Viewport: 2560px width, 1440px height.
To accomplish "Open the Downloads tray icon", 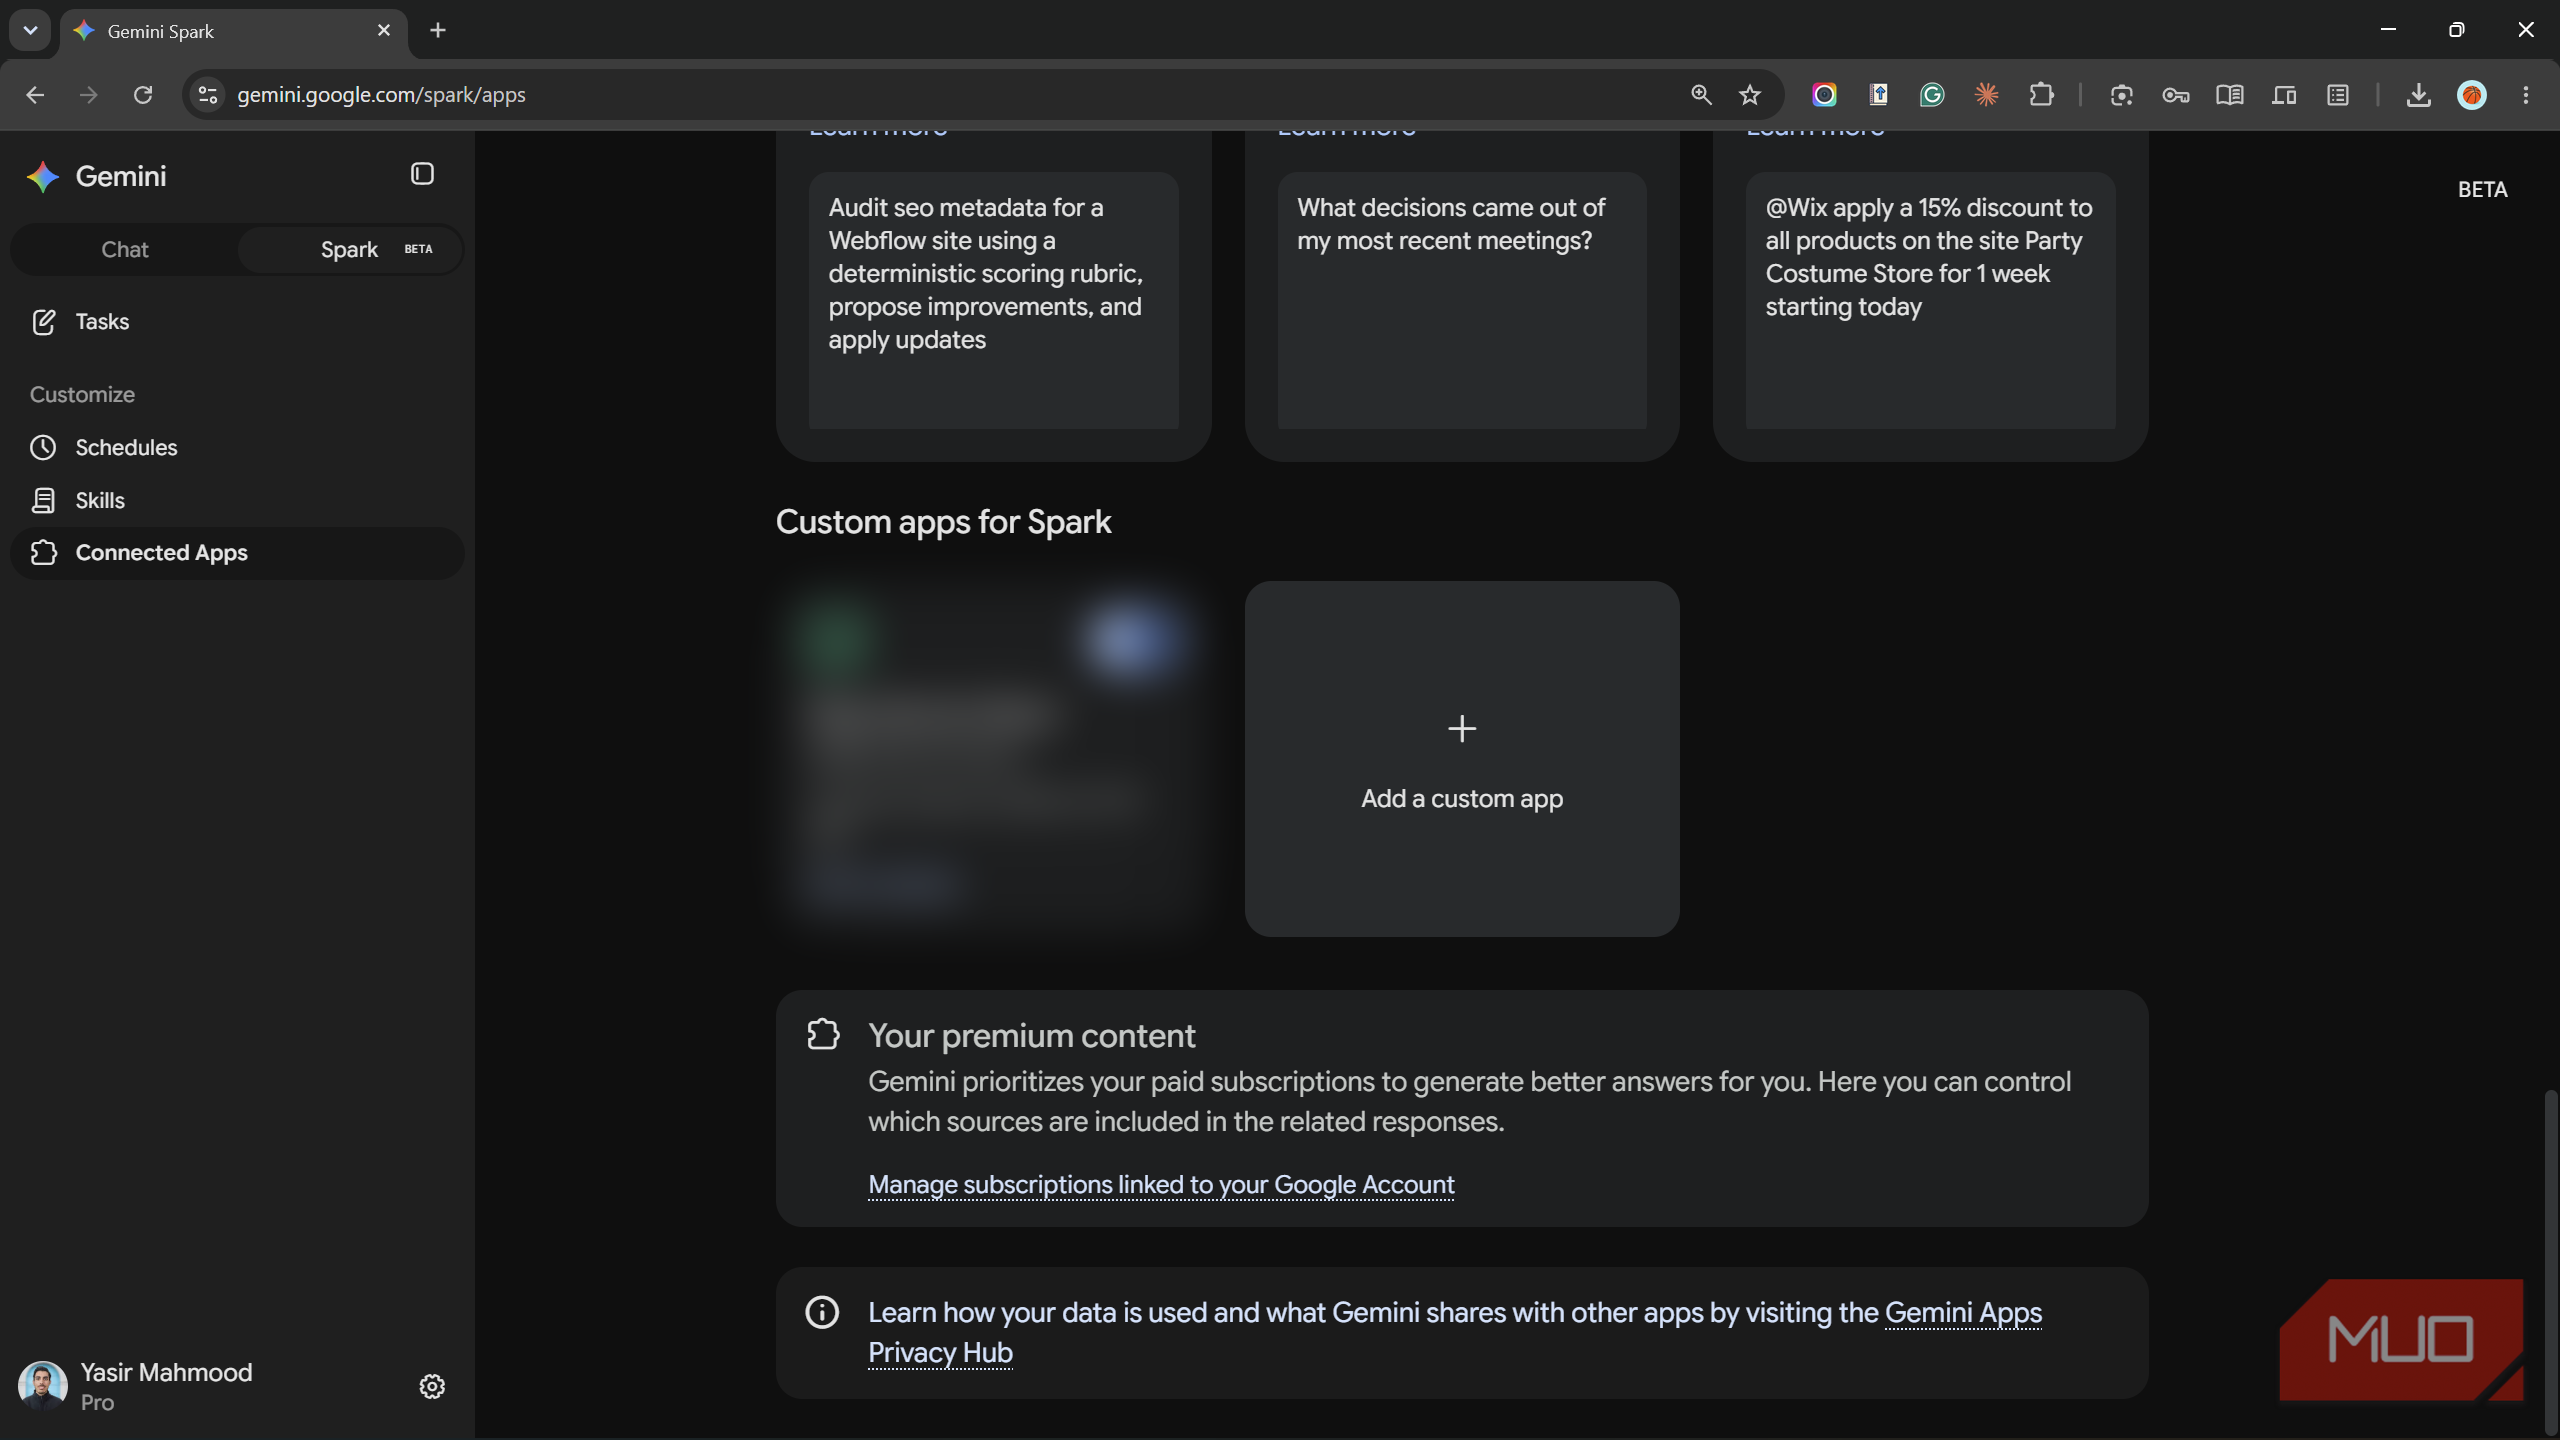I will 2418,95.
